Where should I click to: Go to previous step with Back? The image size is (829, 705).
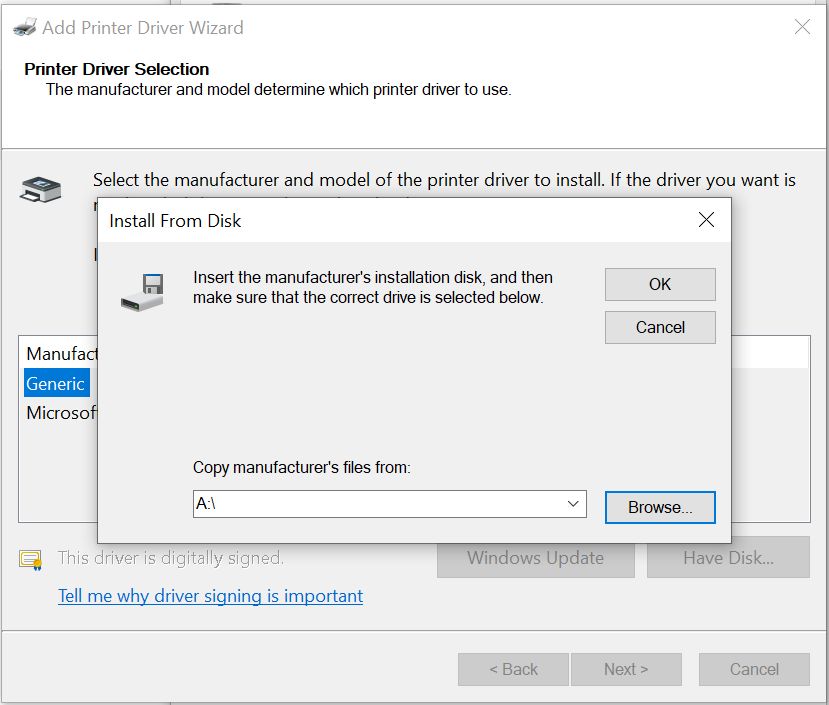(x=513, y=669)
